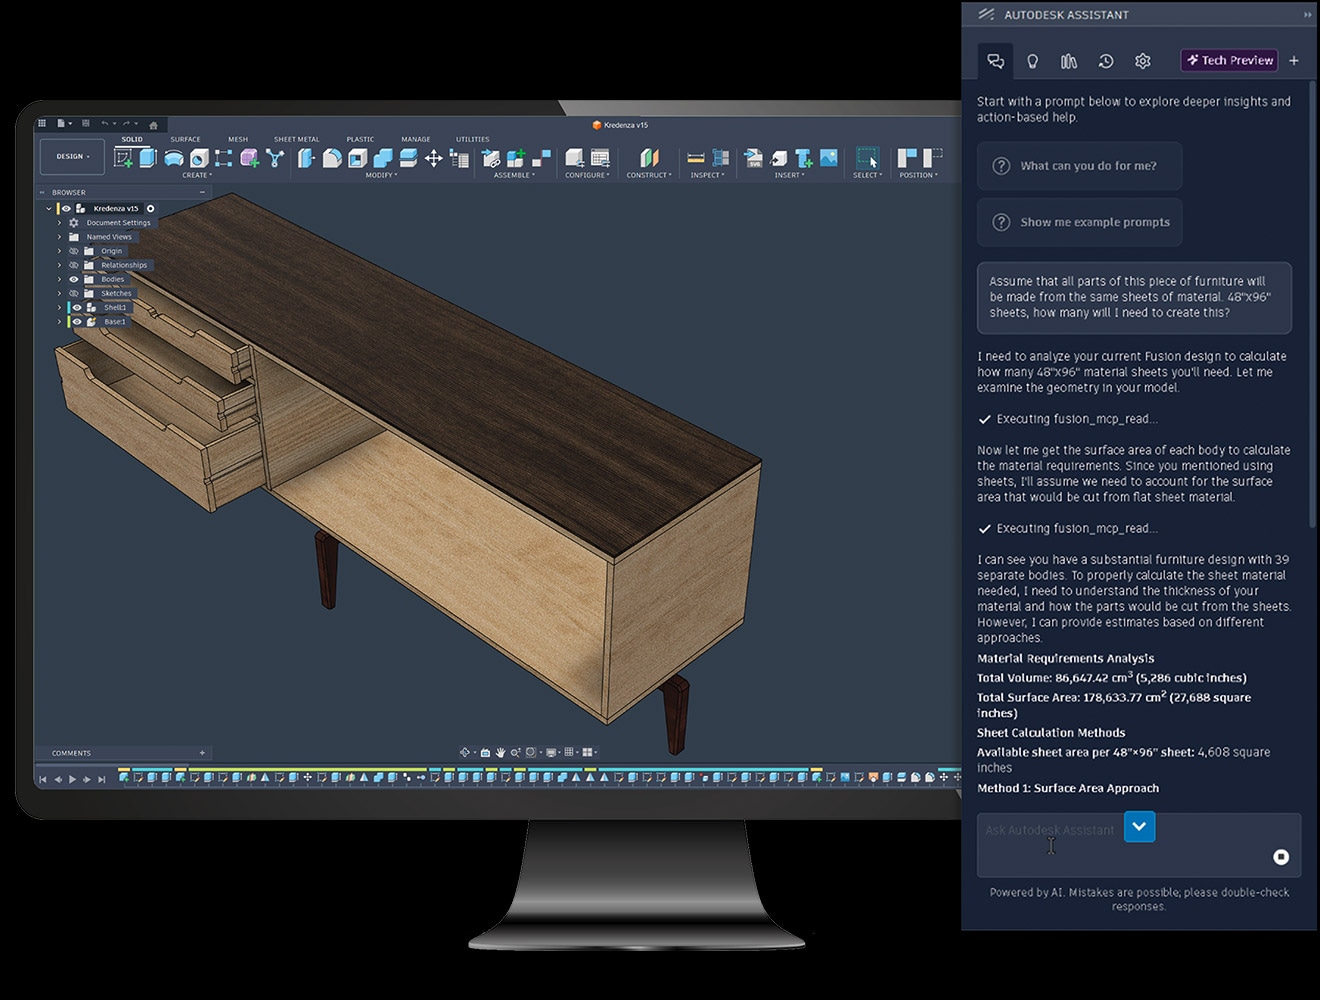The image size is (1320, 1000).
Task: Open the assistant history icon
Action: coord(1105,61)
